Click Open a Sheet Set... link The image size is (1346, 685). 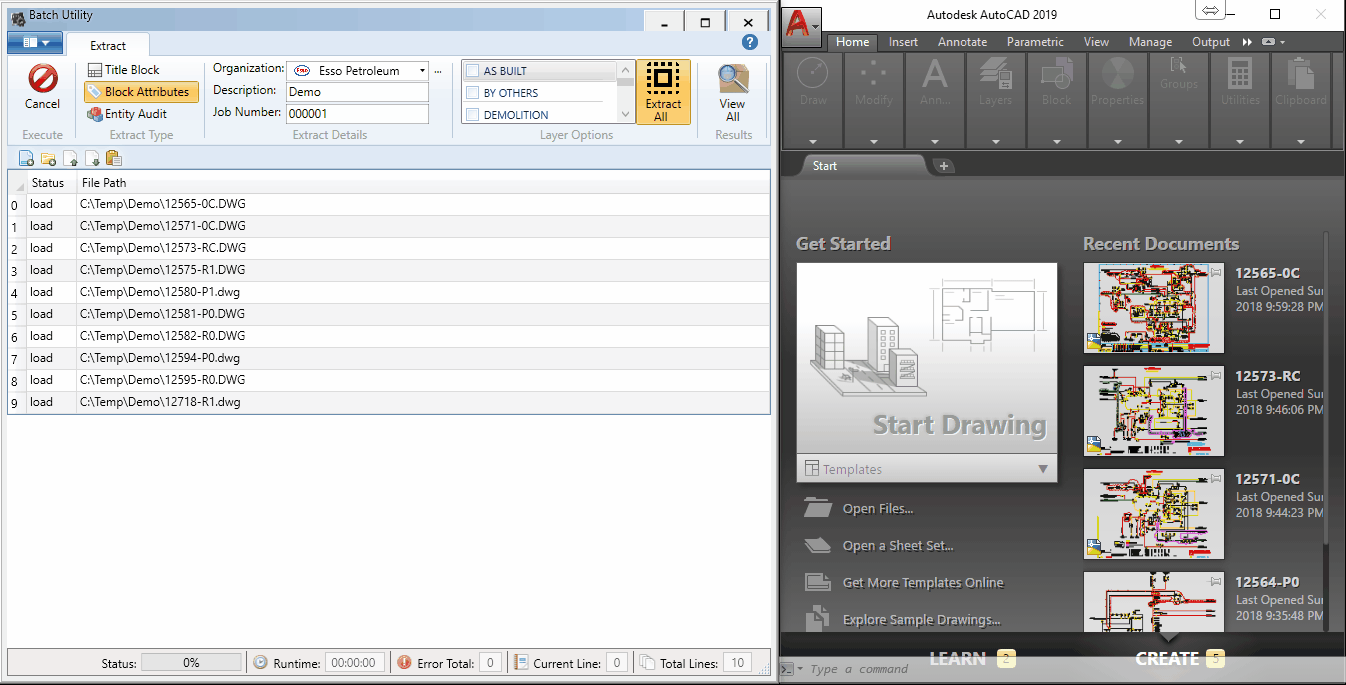pos(897,546)
